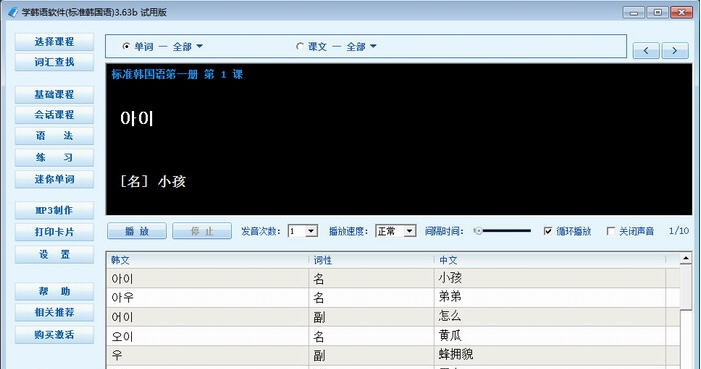Viewport: 701px width, 369px height.
Task: Open MP3制作 tool
Action: tap(54, 210)
